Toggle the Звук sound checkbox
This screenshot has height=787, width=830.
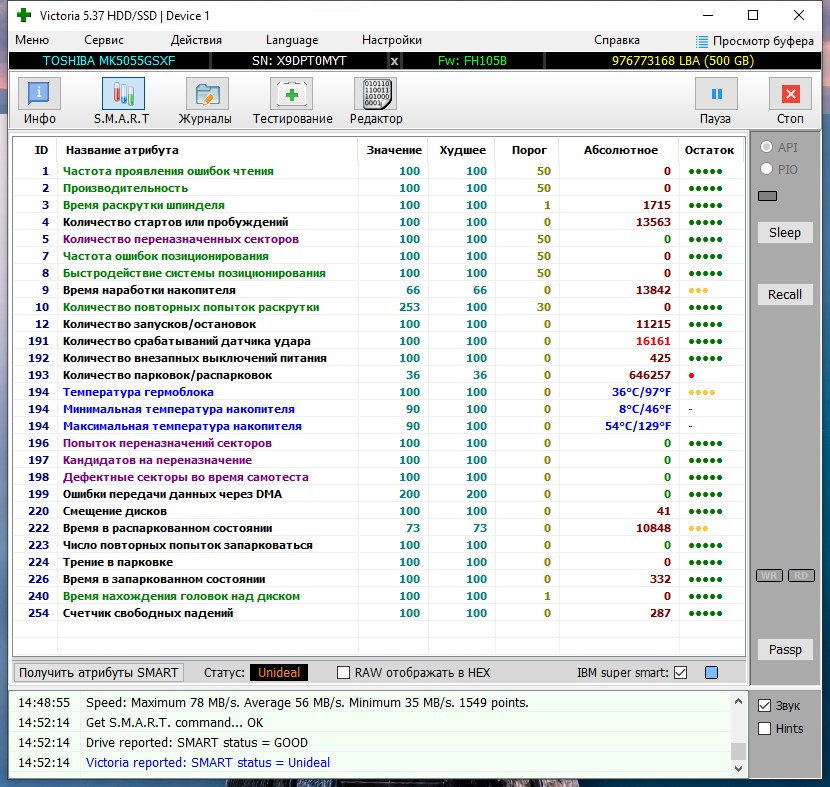pyautogui.click(x=764, y=705)
